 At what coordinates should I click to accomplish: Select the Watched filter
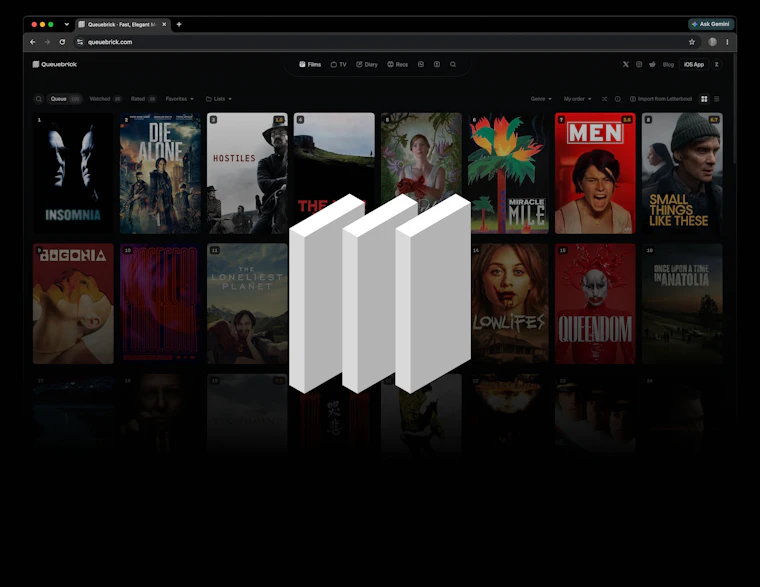tap(105, 99)
